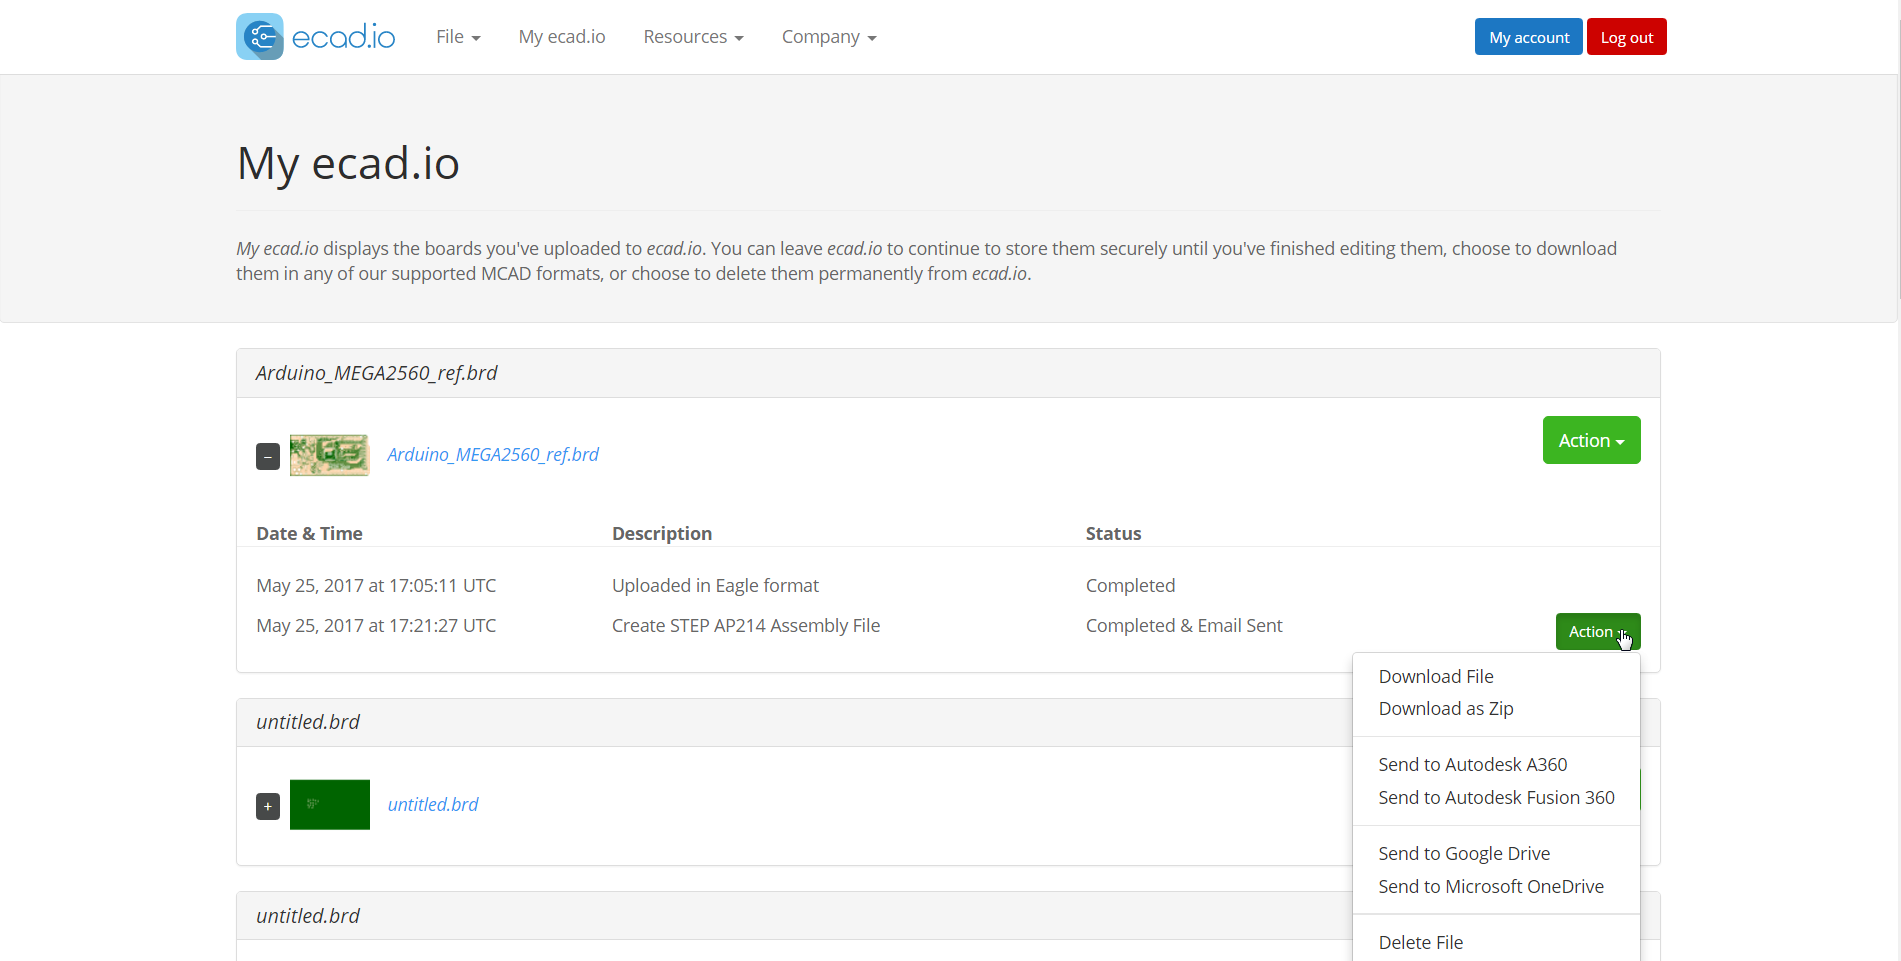Open the File dropdown menu
Image resolution: width=1901 pixels, height=961 pixels.
[x=458, y=37]
